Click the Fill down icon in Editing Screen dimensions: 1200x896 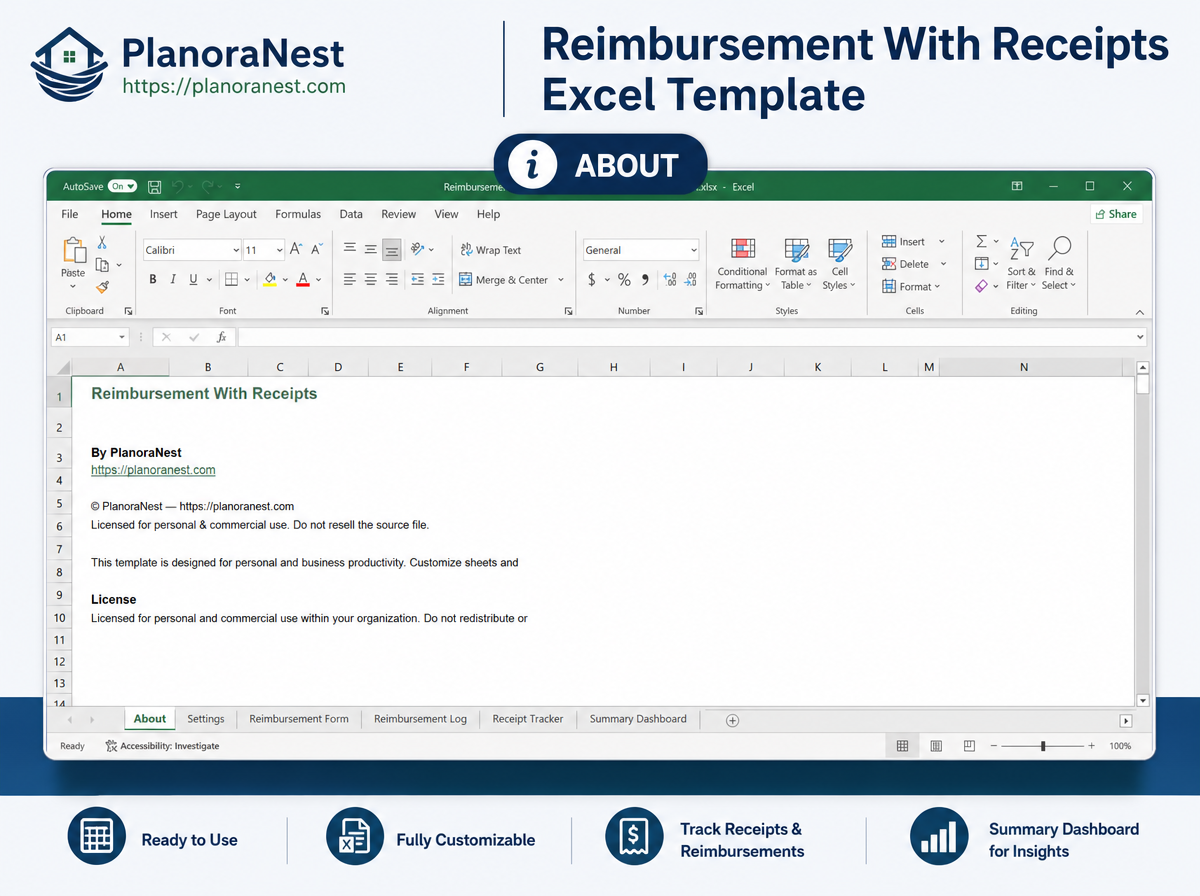pos(981,264)
